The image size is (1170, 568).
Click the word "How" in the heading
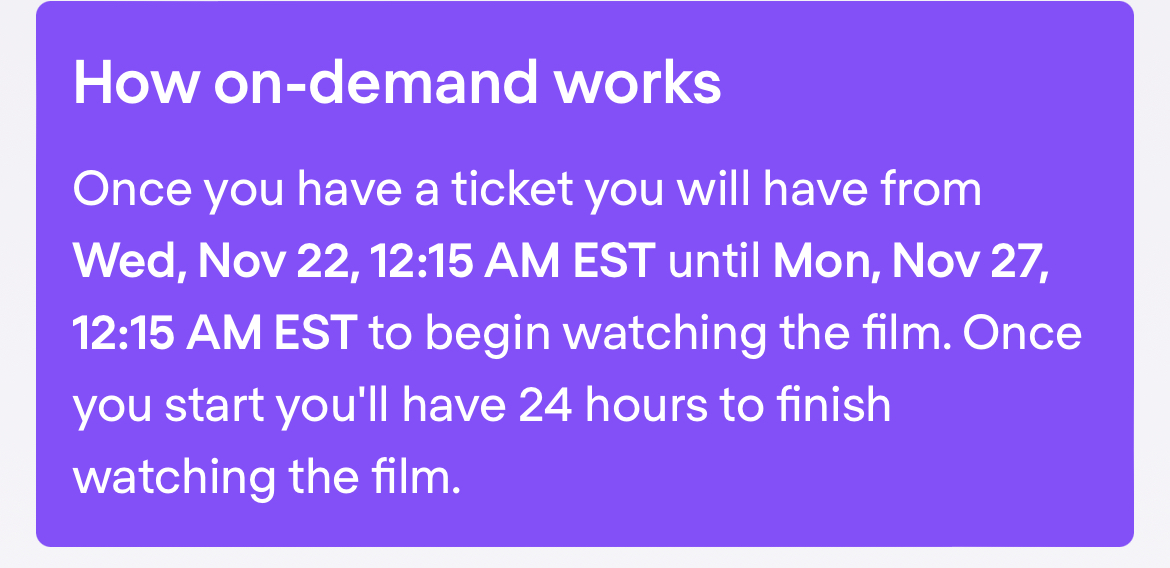[135, 83]
